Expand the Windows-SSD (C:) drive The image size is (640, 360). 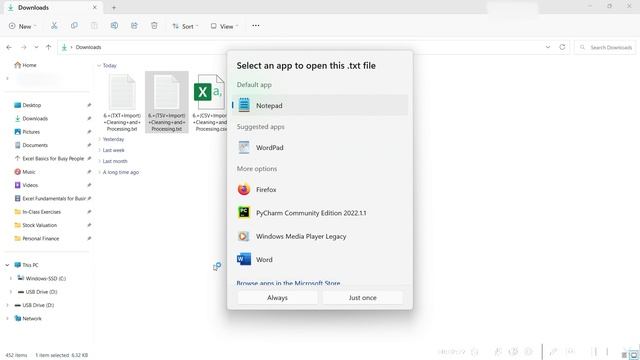tap(11, 278)
